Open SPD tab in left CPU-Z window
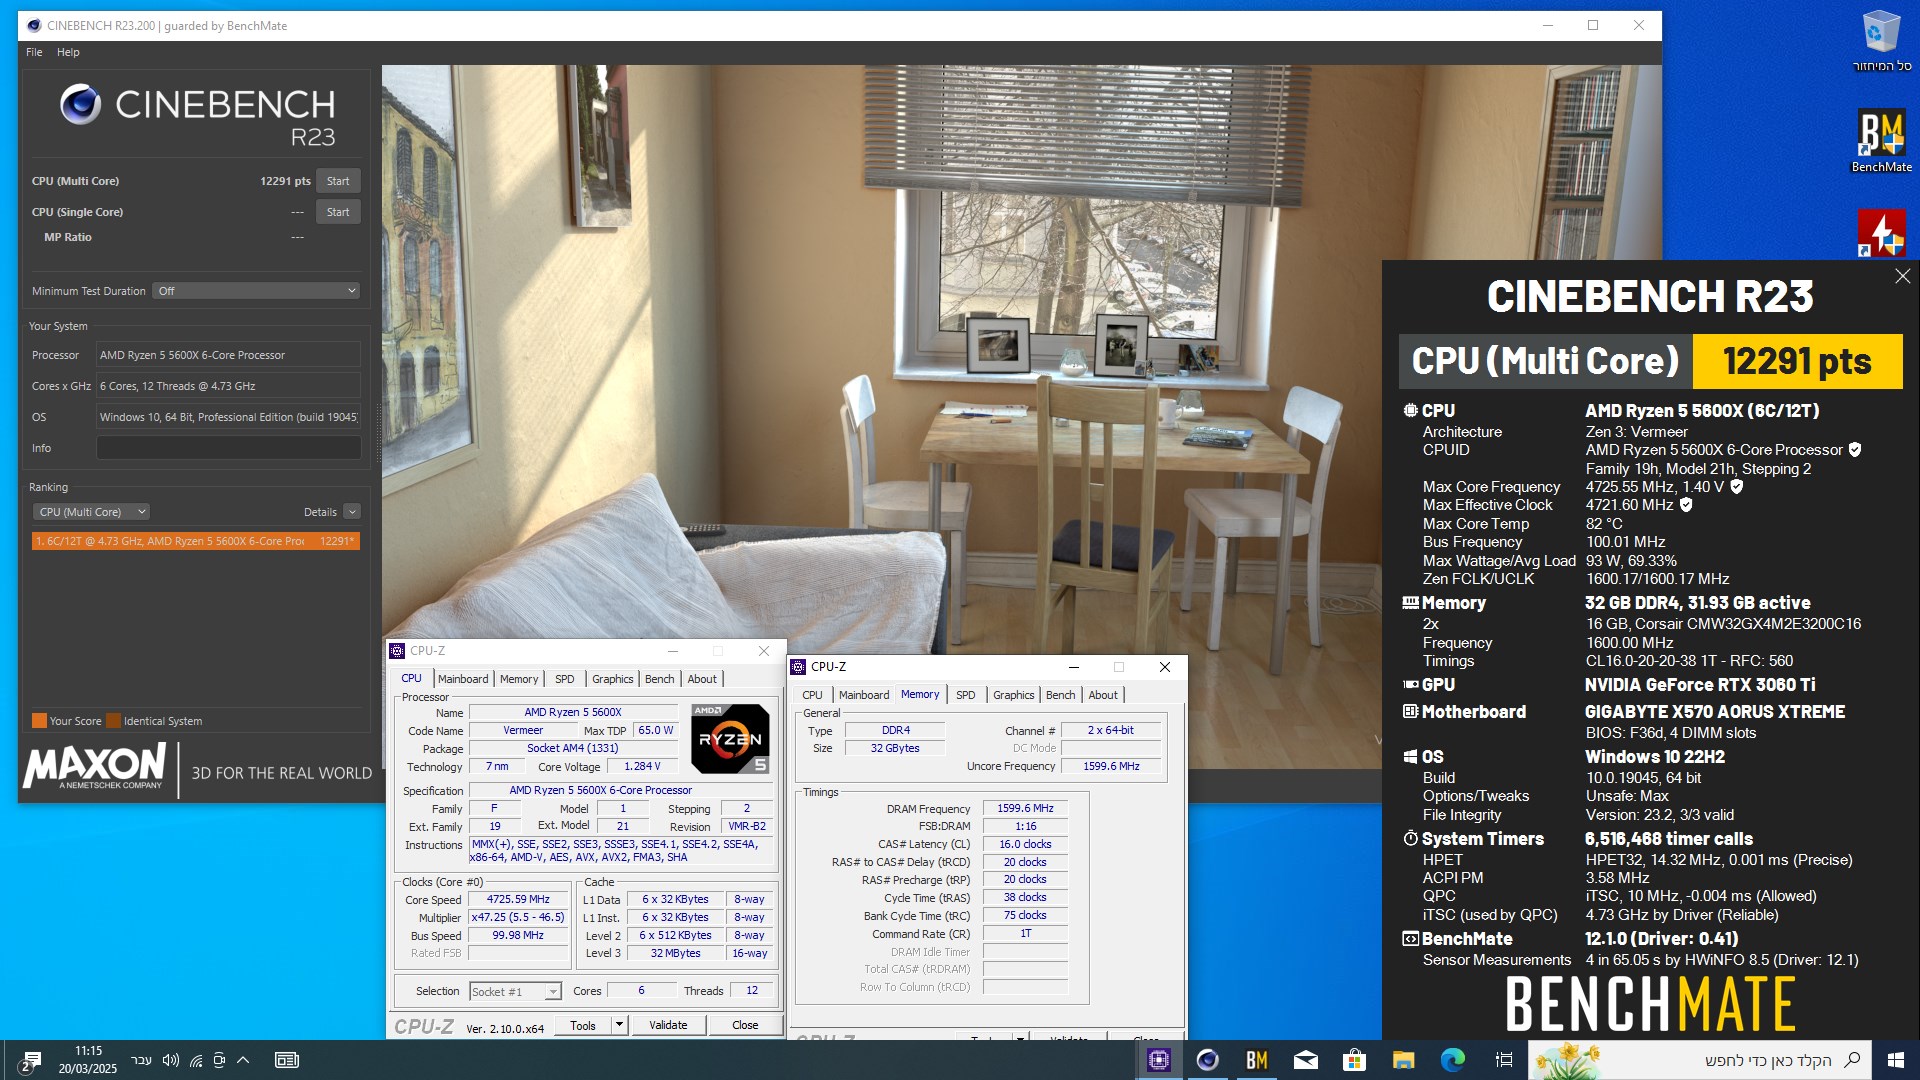This screenshot has width=1920, height=1080. pos(565,679)
